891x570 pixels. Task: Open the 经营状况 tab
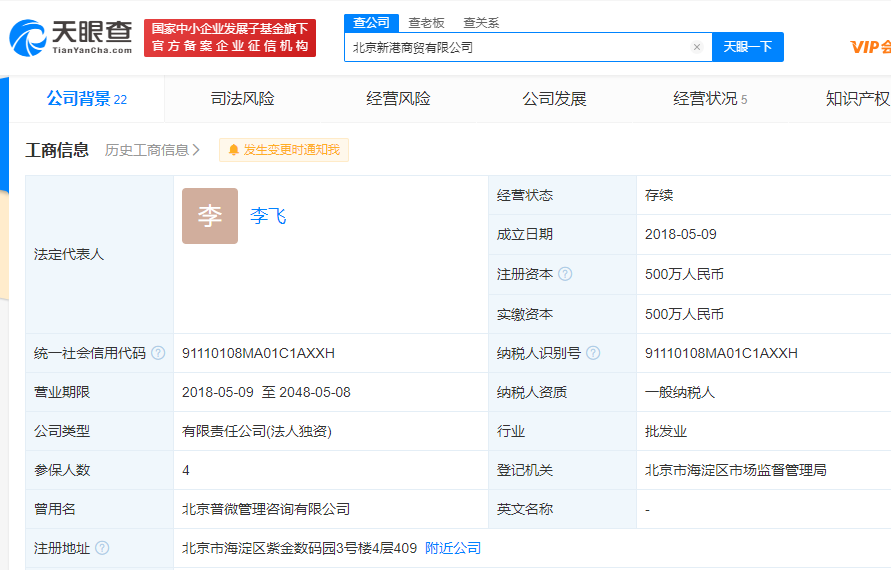click(x=709, y=99)
